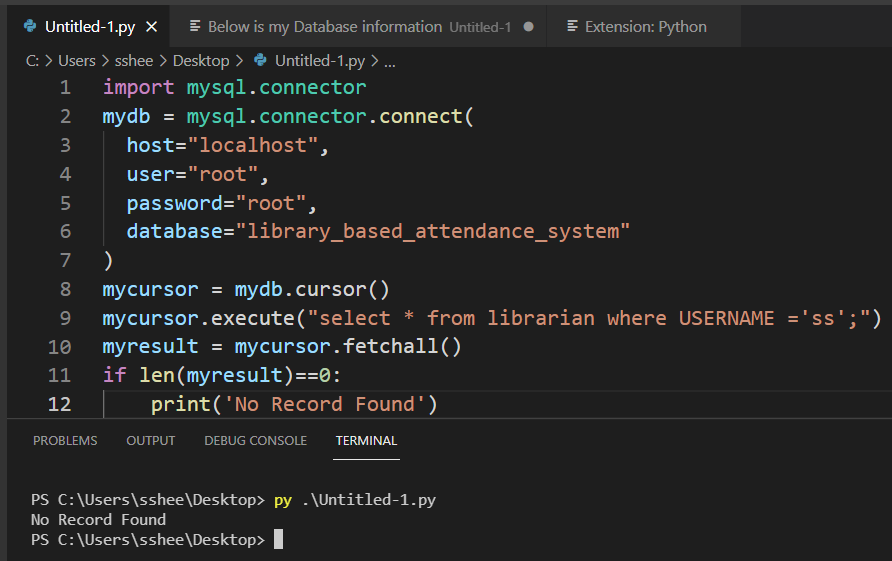Click 'USERNAME' in the SQL query string

[x=726, y=318]
